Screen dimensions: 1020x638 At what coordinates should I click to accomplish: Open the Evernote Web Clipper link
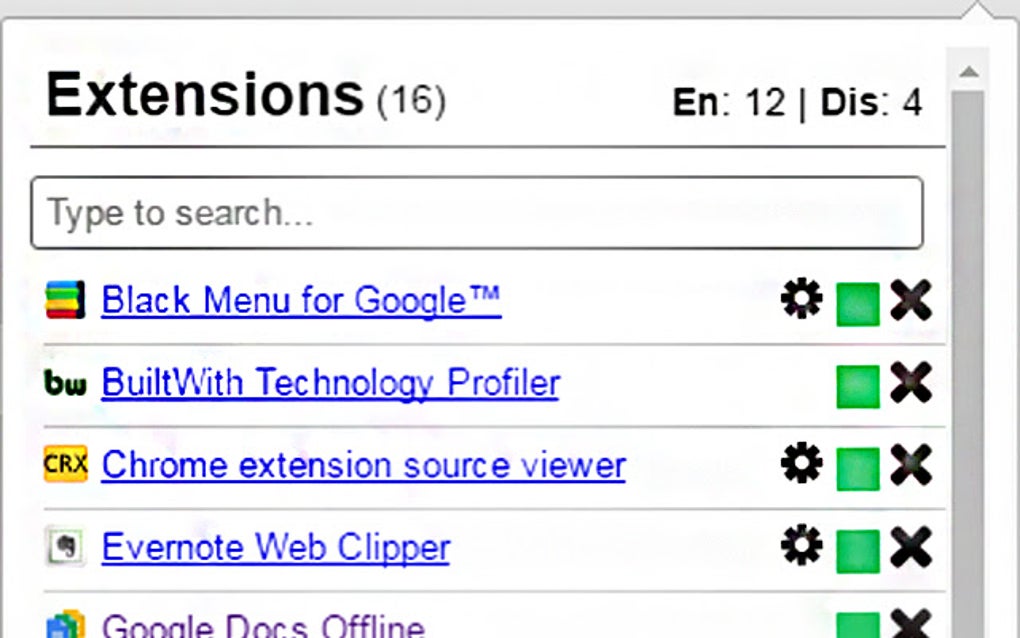pos(276,547)
